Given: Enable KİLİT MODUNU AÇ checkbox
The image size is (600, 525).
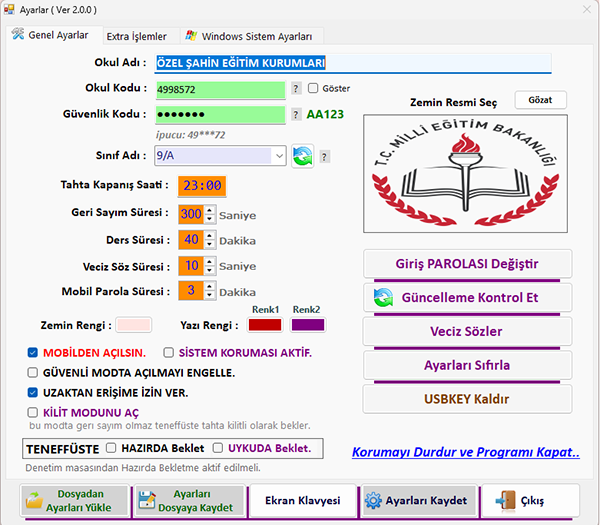Looking at the screenshot, I should click(x=33, y=412).
